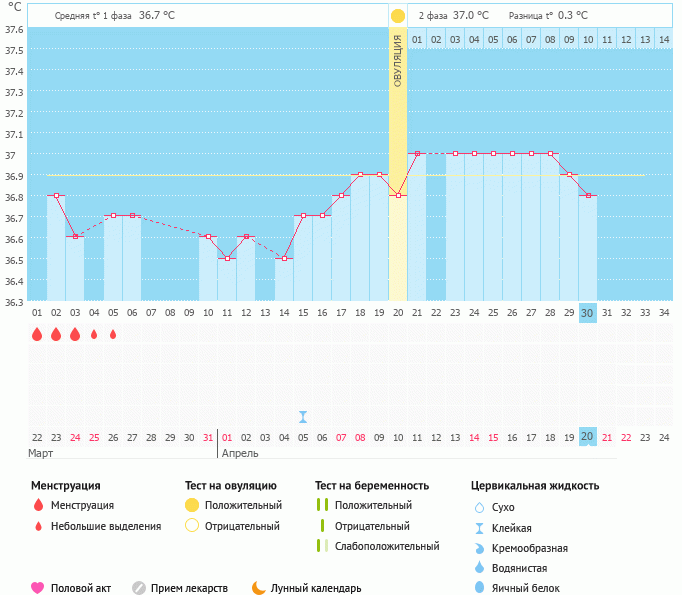Click the temperature point on cycle day 02

[x=56, y=195]
